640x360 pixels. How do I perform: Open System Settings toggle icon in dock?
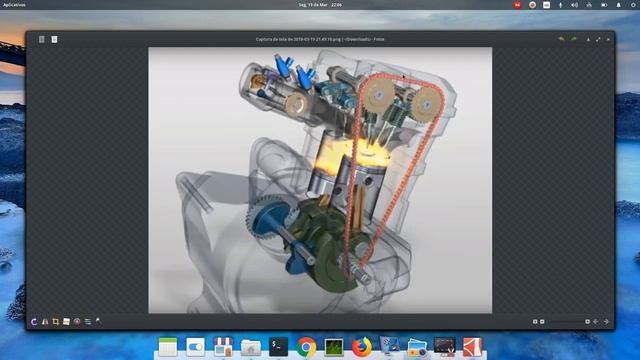tap(196, 347)
